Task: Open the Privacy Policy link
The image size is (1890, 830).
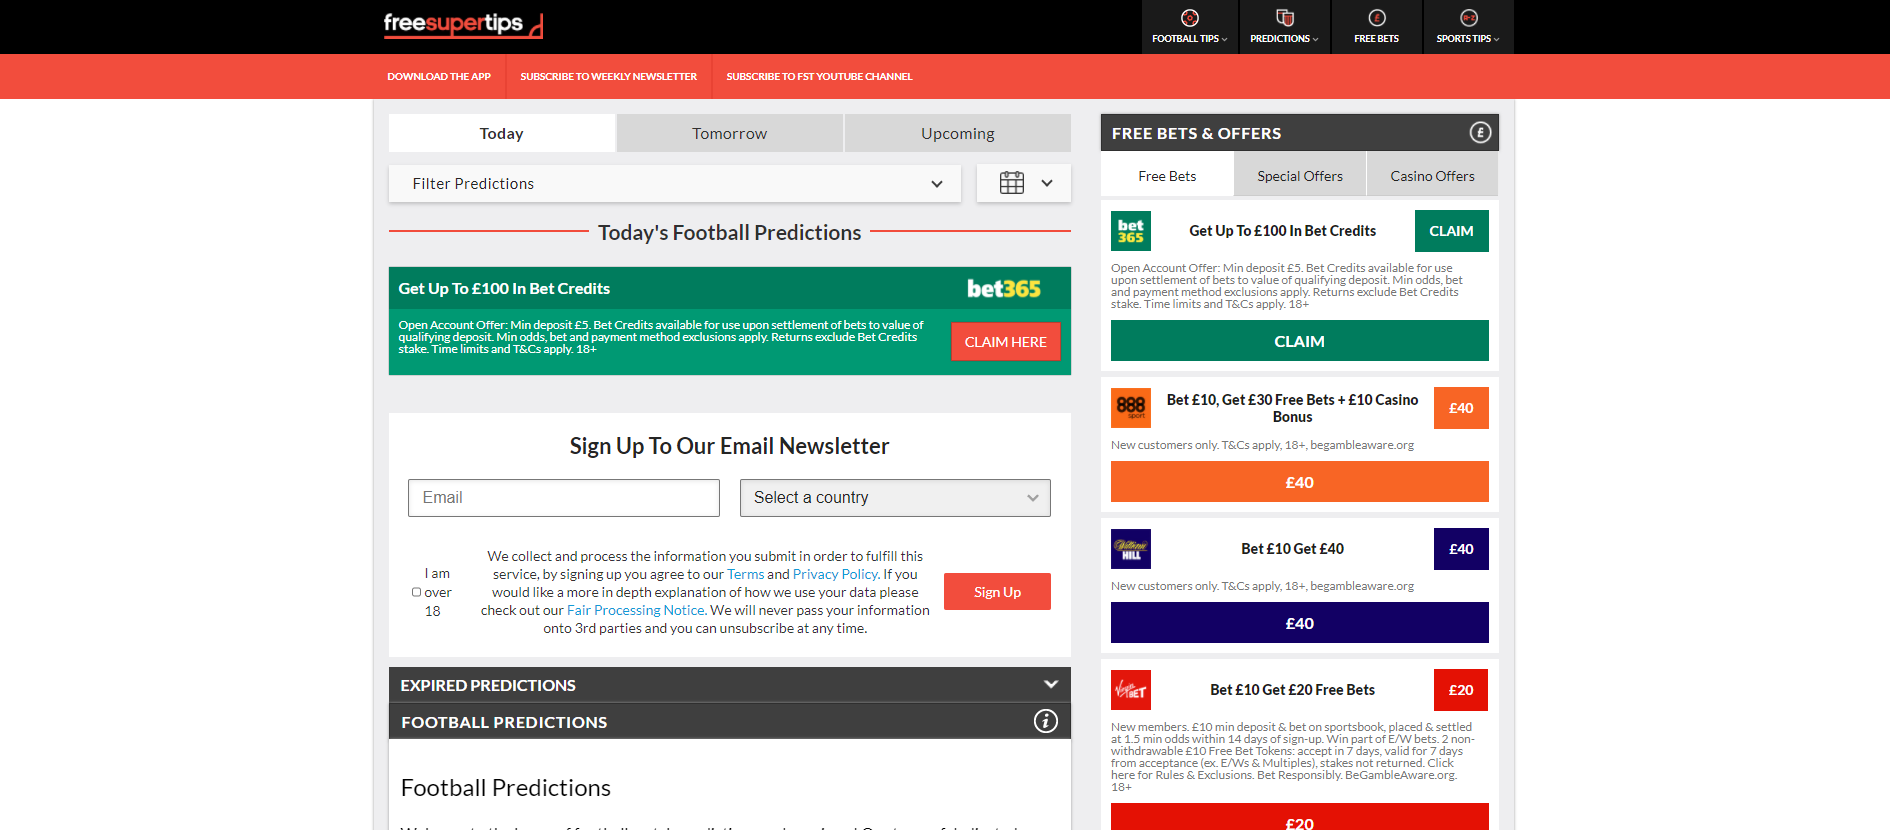Action: [835, 574]
